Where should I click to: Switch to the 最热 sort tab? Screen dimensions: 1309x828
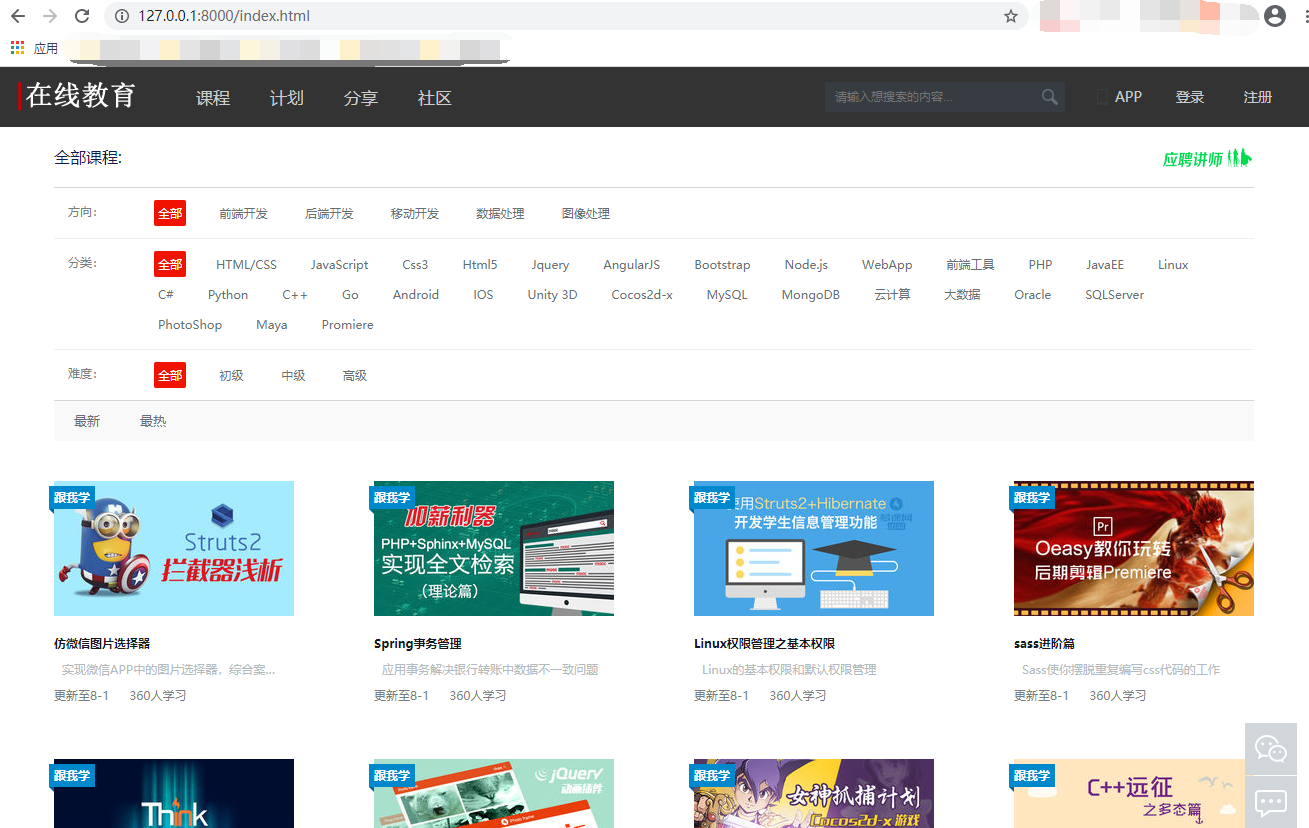click(153, 421)
